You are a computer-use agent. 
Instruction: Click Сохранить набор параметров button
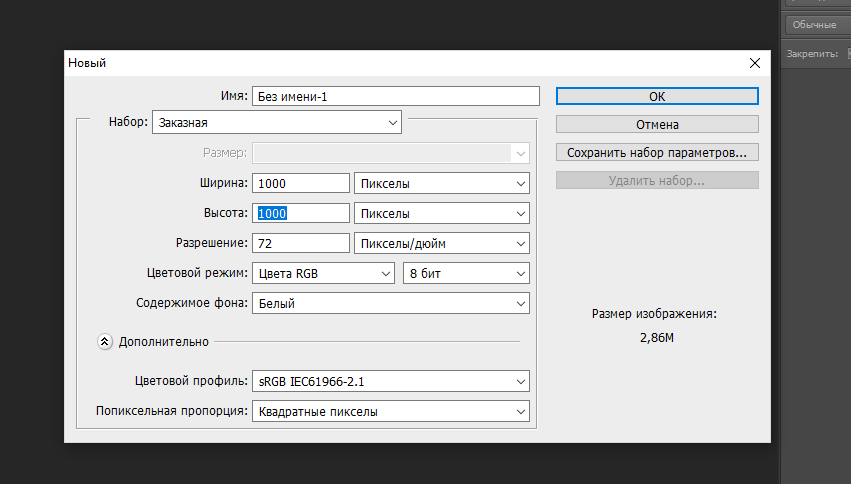click(657, 152)
